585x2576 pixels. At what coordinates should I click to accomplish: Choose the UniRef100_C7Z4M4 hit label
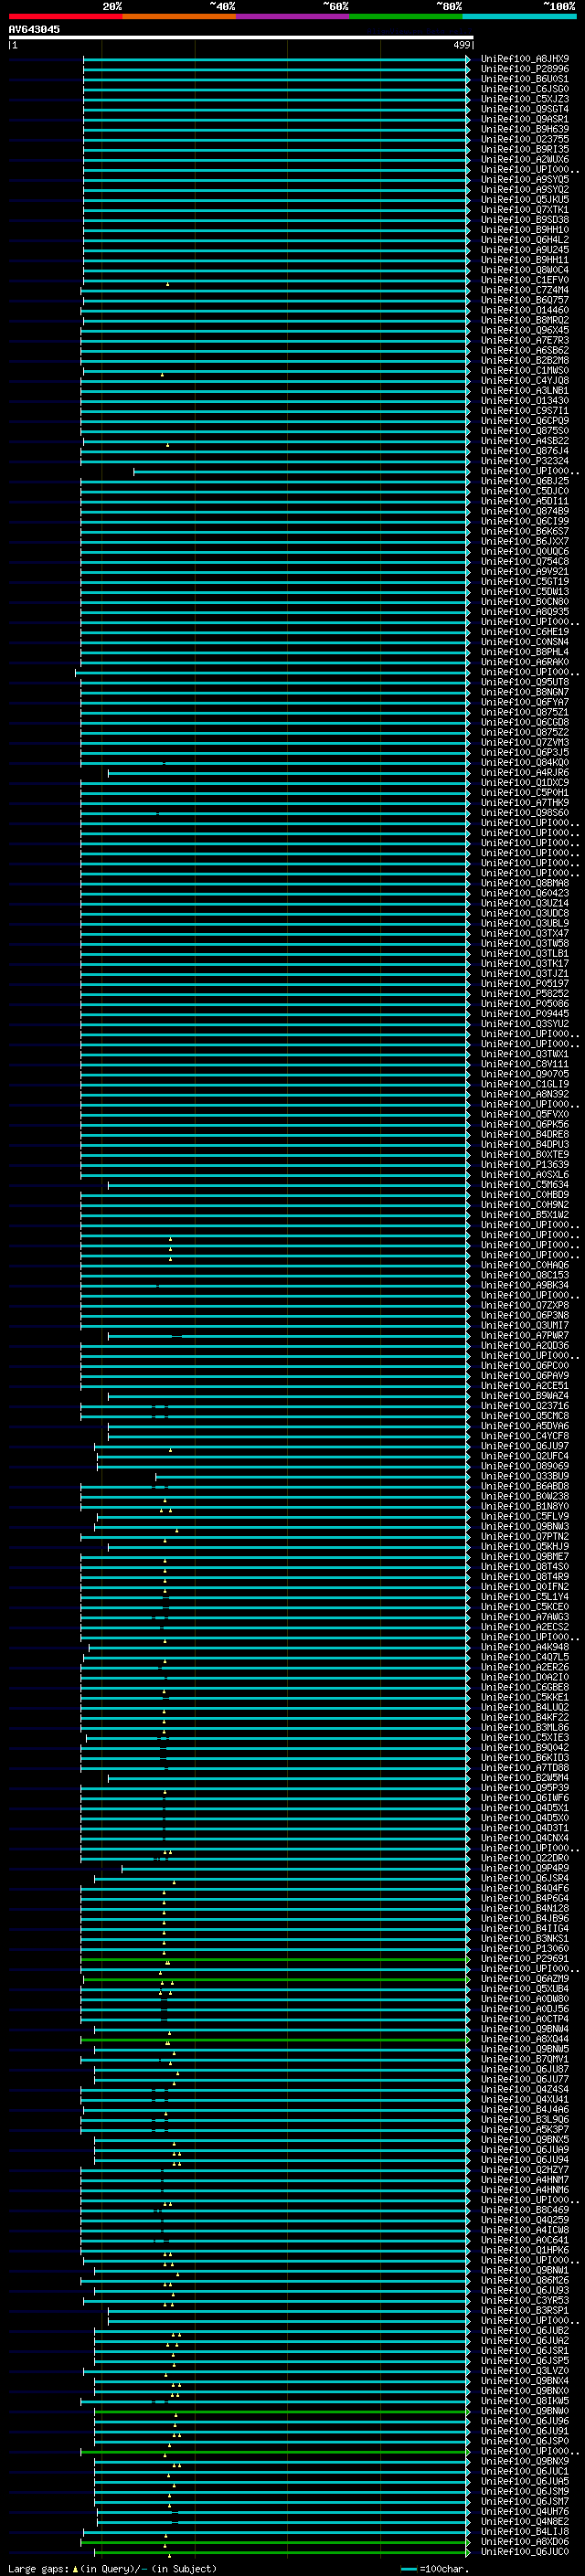[x=524, y=290]
